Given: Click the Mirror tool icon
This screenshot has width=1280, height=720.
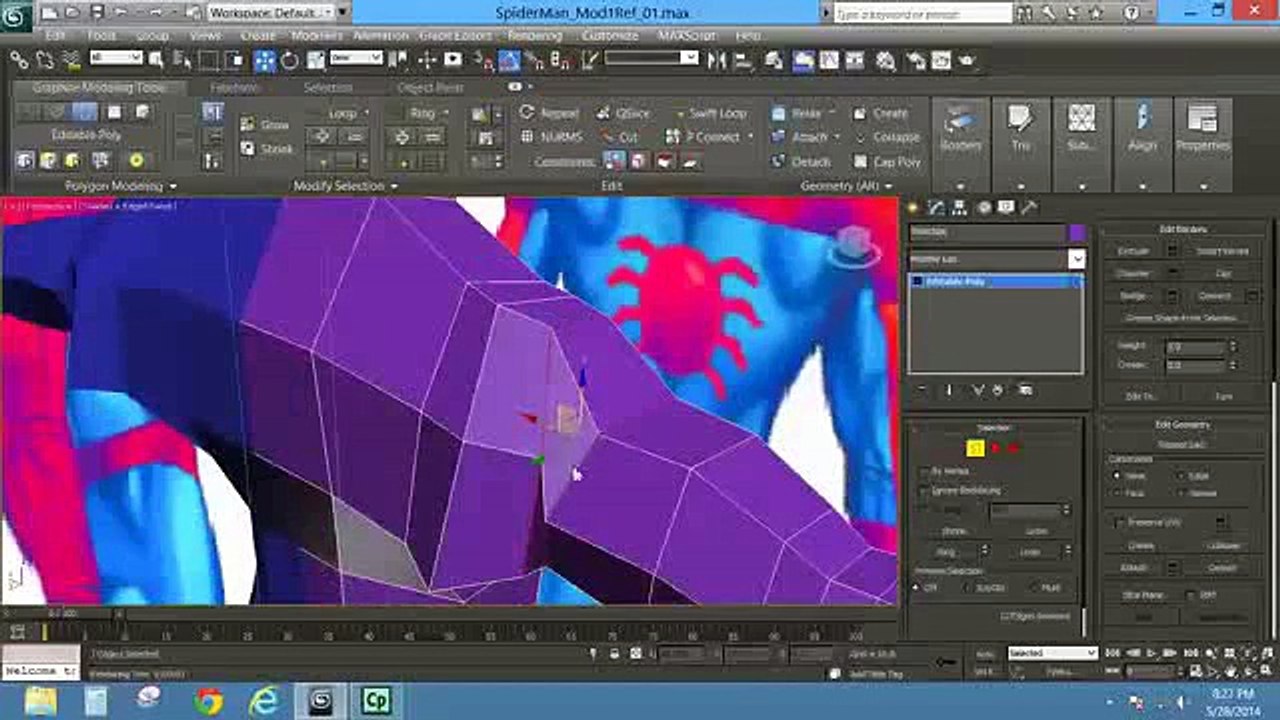Looking at the screenshot, I should coord(717,60).
